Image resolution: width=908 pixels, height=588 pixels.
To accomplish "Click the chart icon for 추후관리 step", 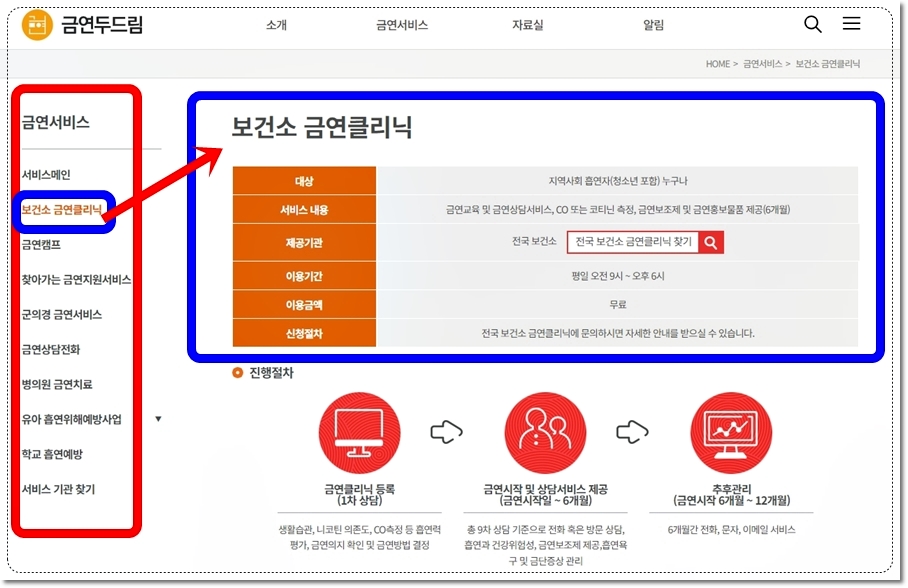I will click(731, 431).
